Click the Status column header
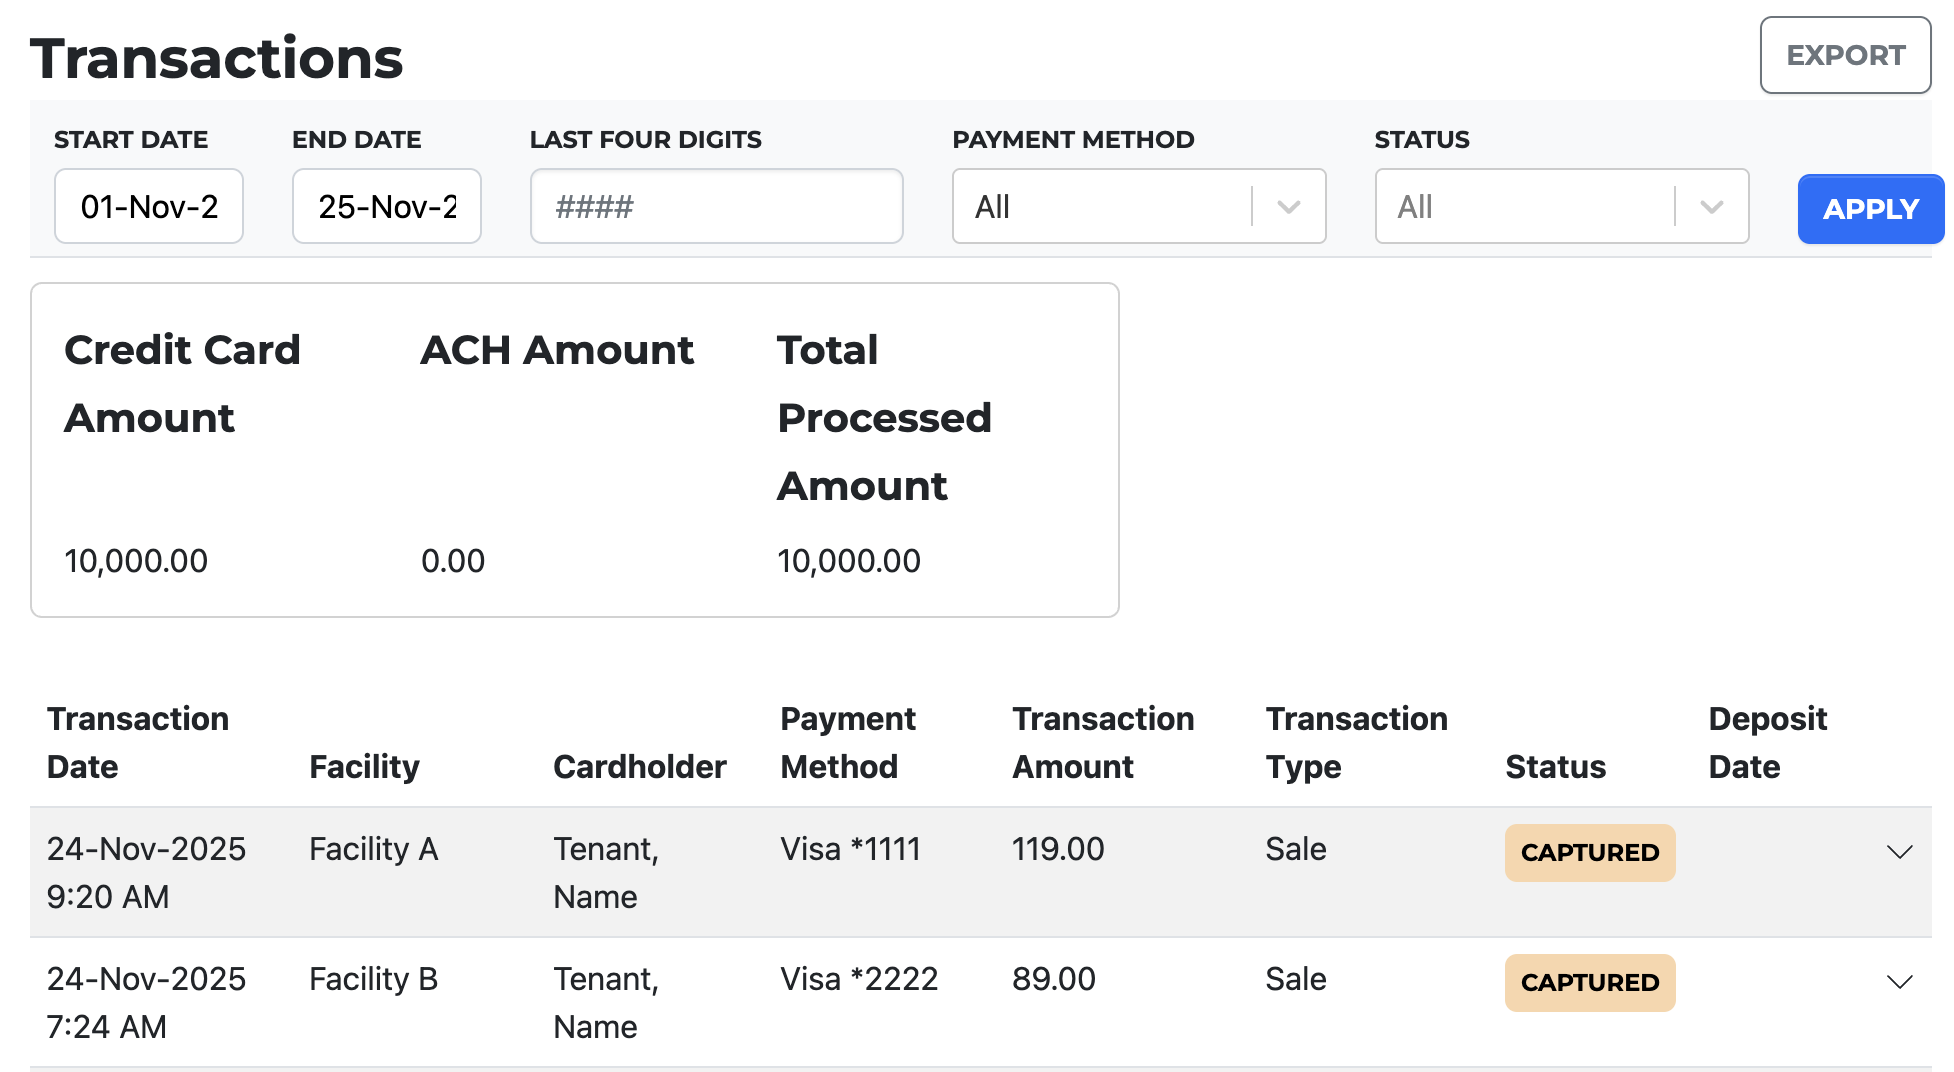Screen dimensions: 1954x1072 click(x=1555, y=767)
